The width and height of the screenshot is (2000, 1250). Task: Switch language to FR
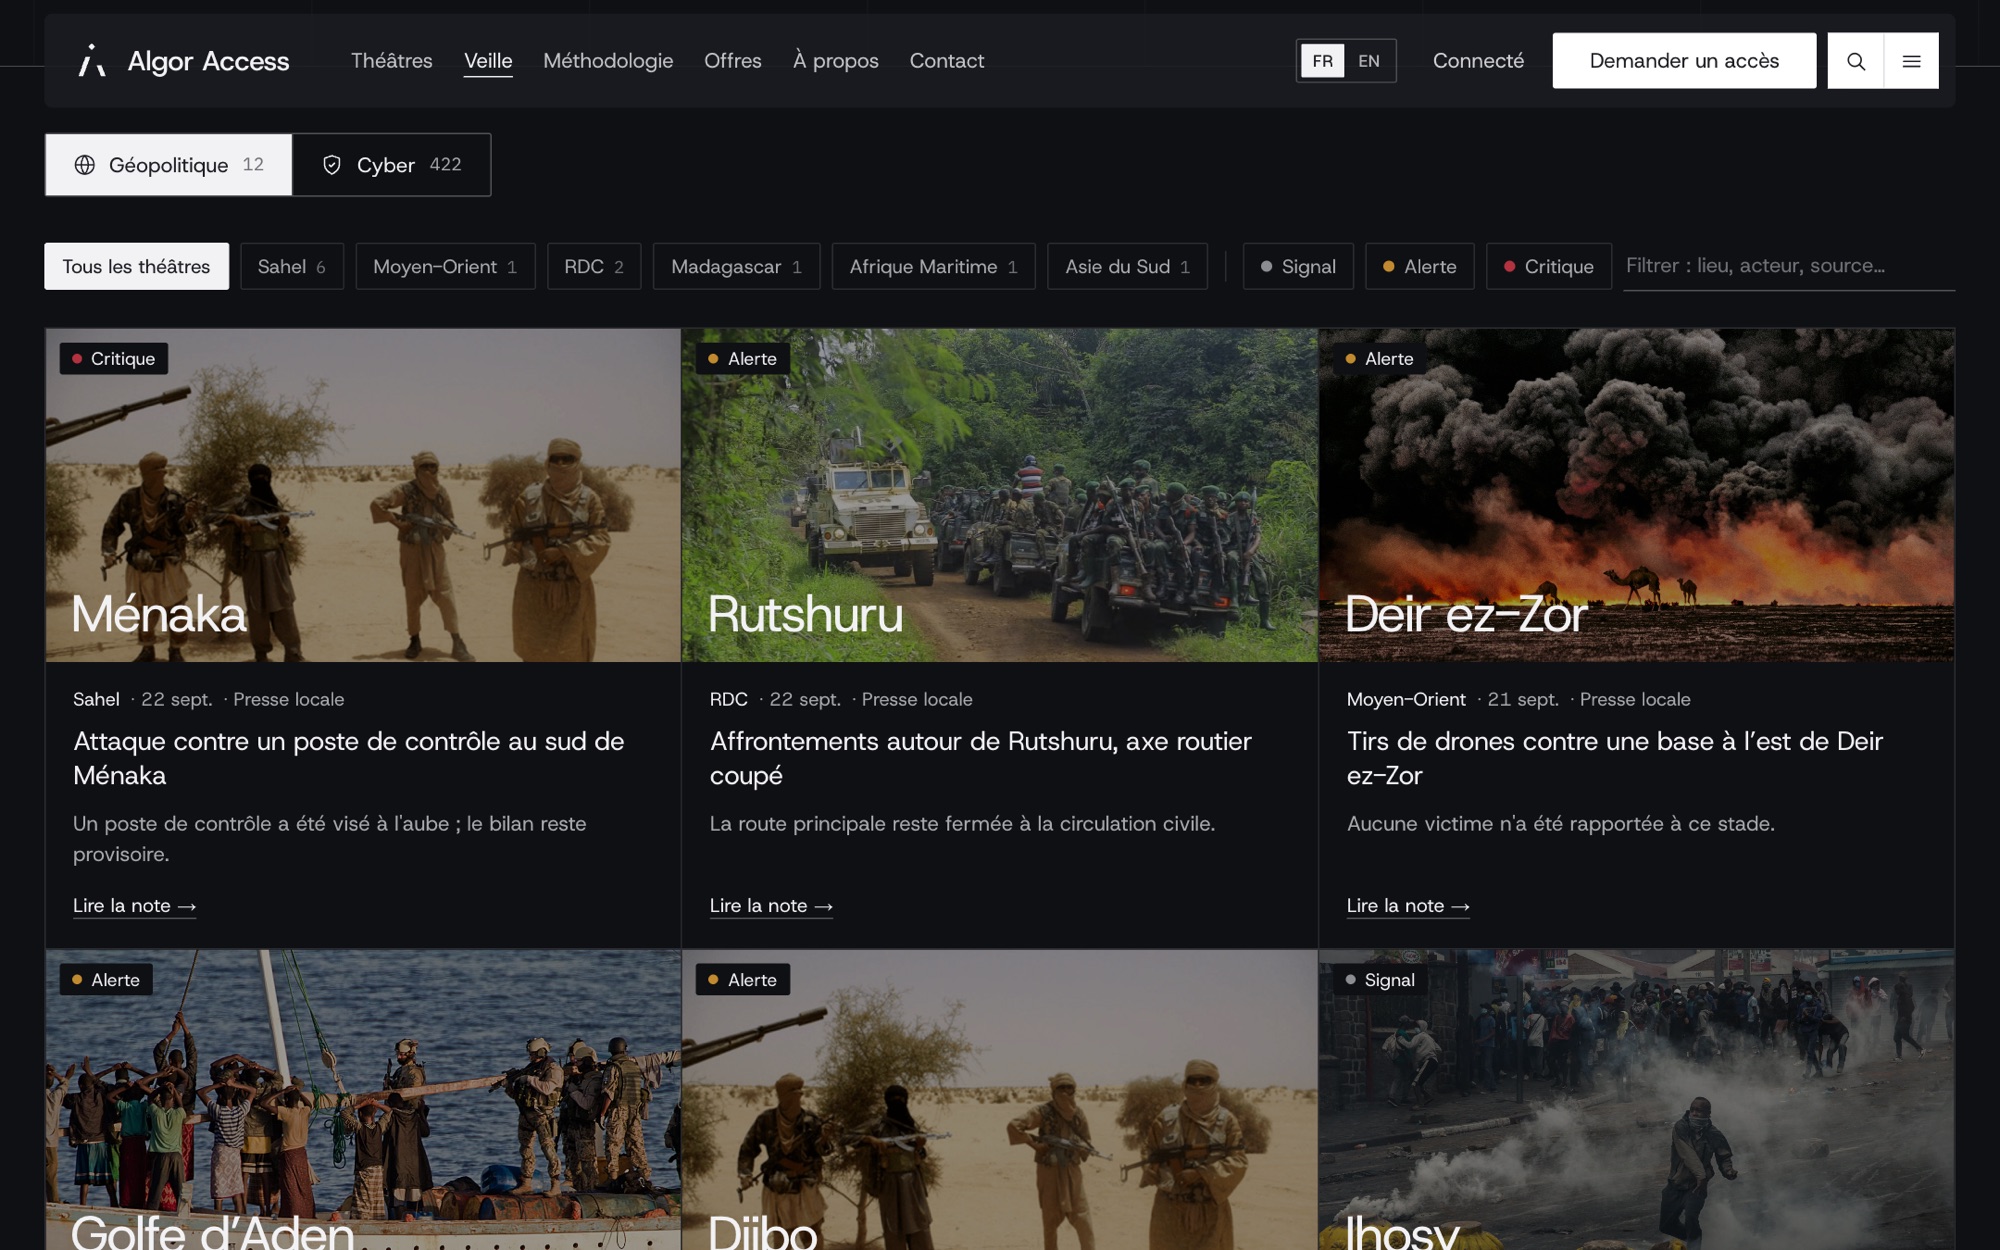(x=1322, y=61)
